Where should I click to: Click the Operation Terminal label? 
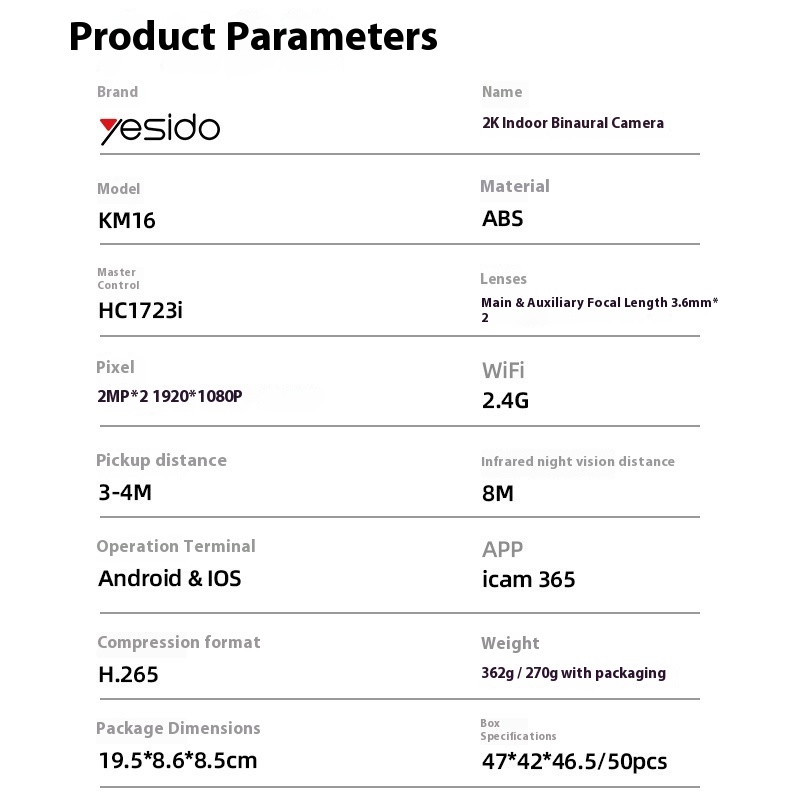[x=176, y=546]
